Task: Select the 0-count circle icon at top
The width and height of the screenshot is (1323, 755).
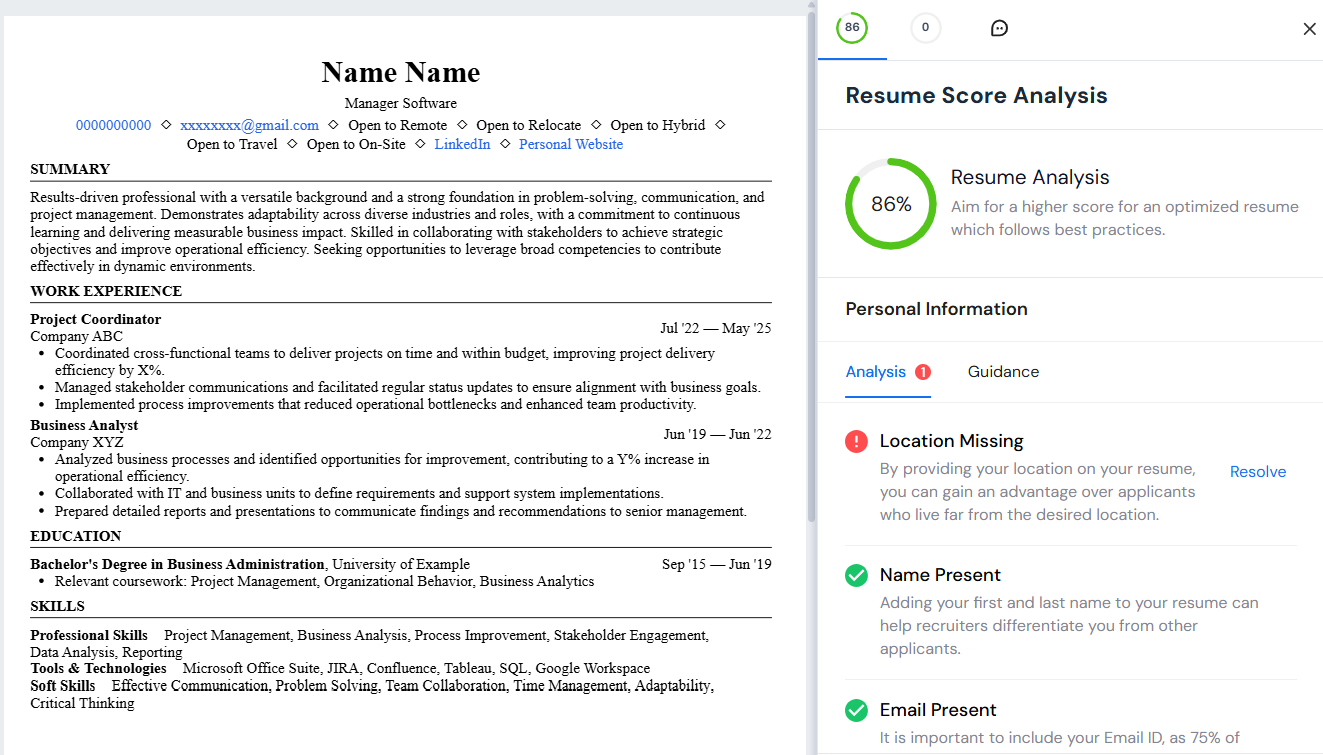Action: tap(925, 28)
